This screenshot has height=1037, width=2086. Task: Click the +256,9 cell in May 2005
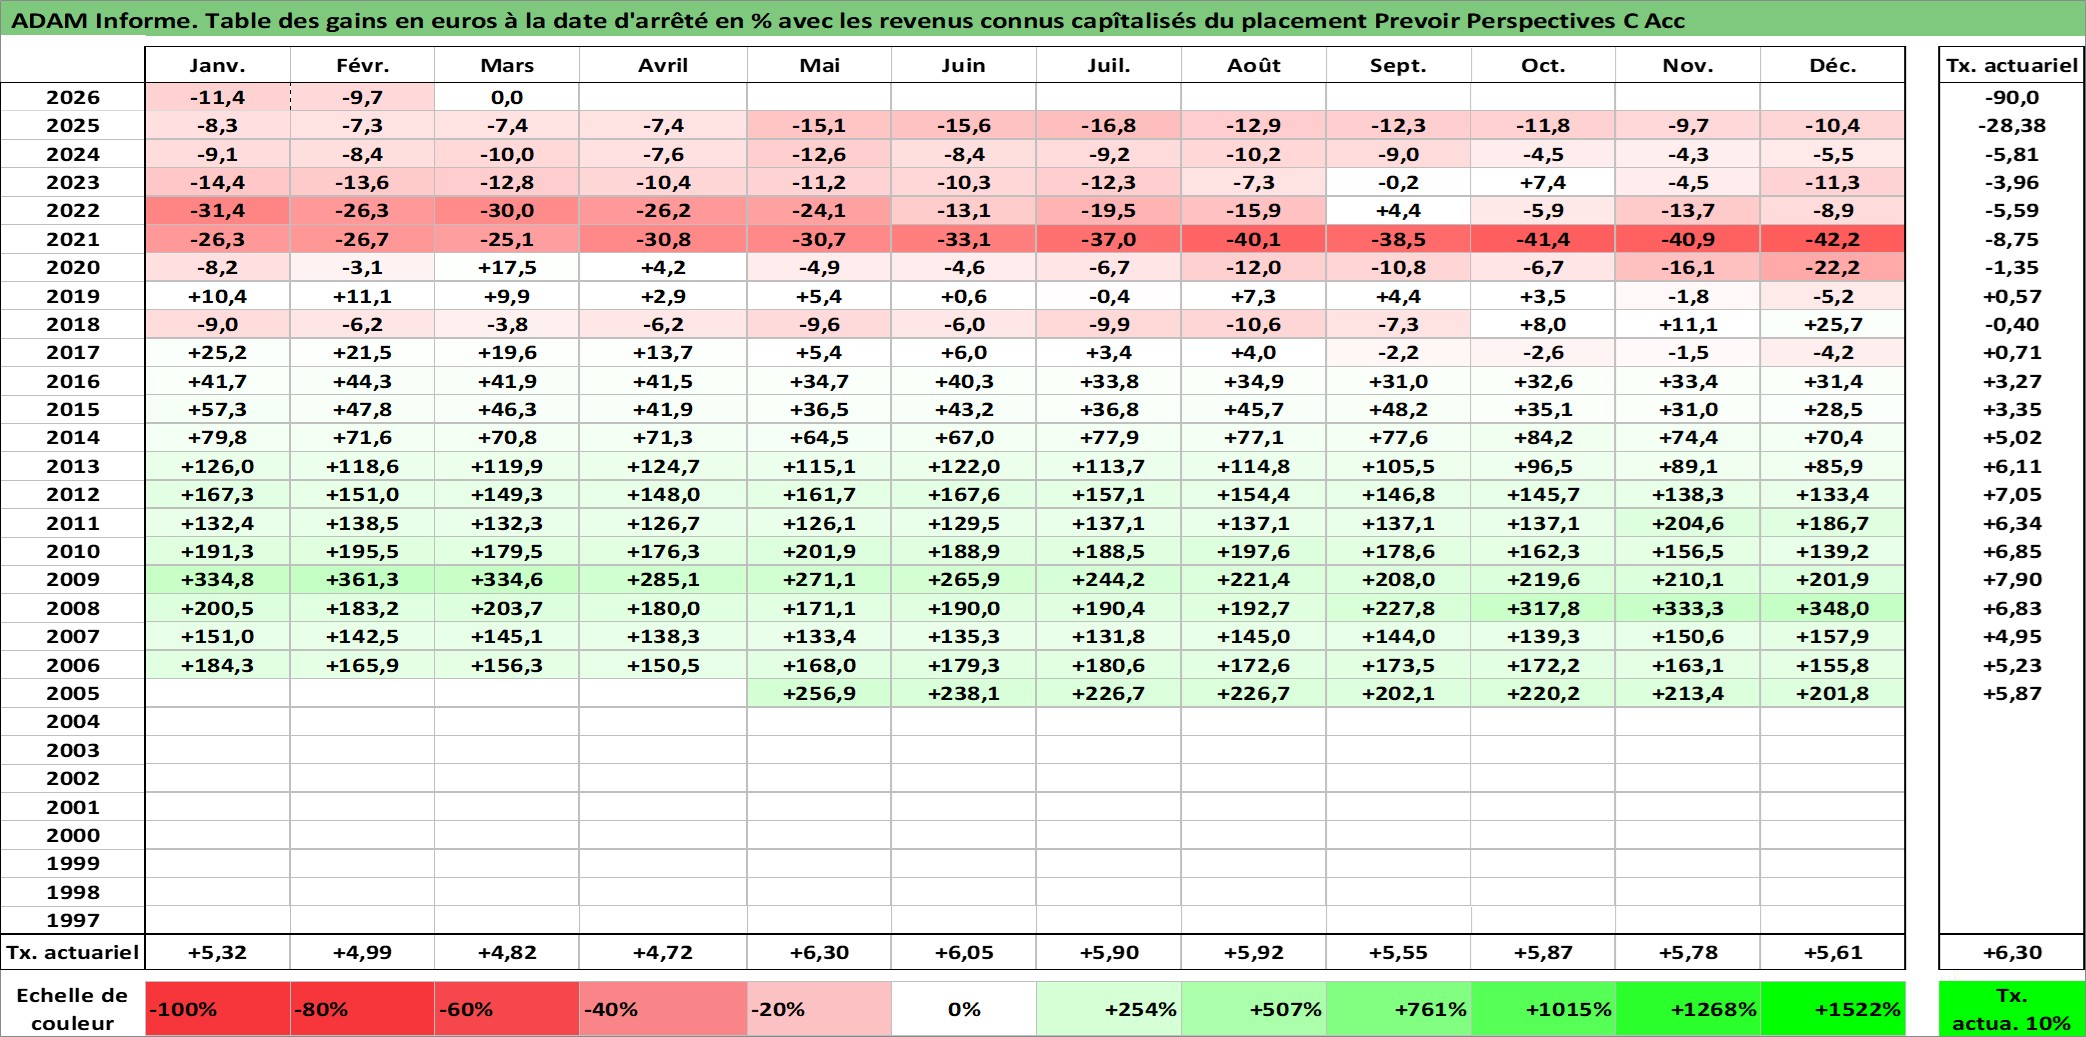pyautogui.click(x=819, y=693)
